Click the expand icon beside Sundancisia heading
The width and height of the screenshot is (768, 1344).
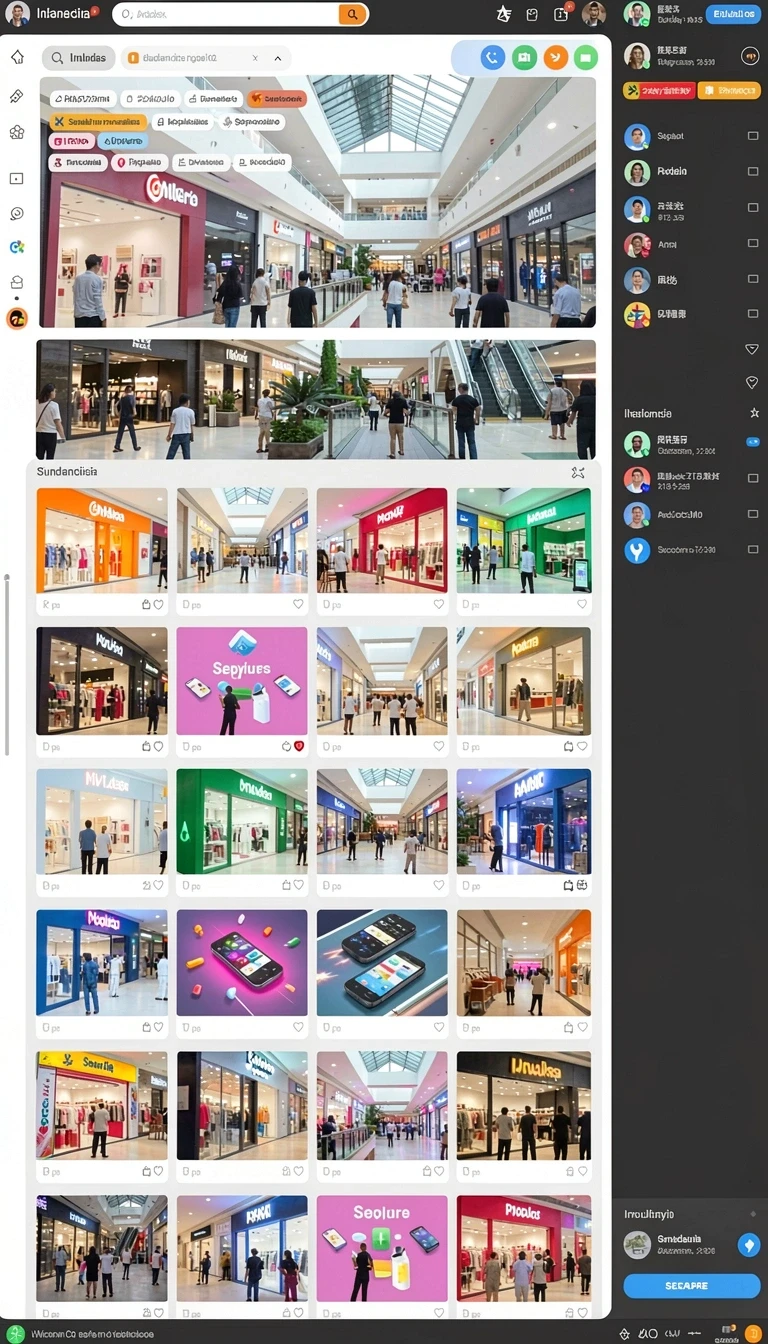(x=577, y=472)
